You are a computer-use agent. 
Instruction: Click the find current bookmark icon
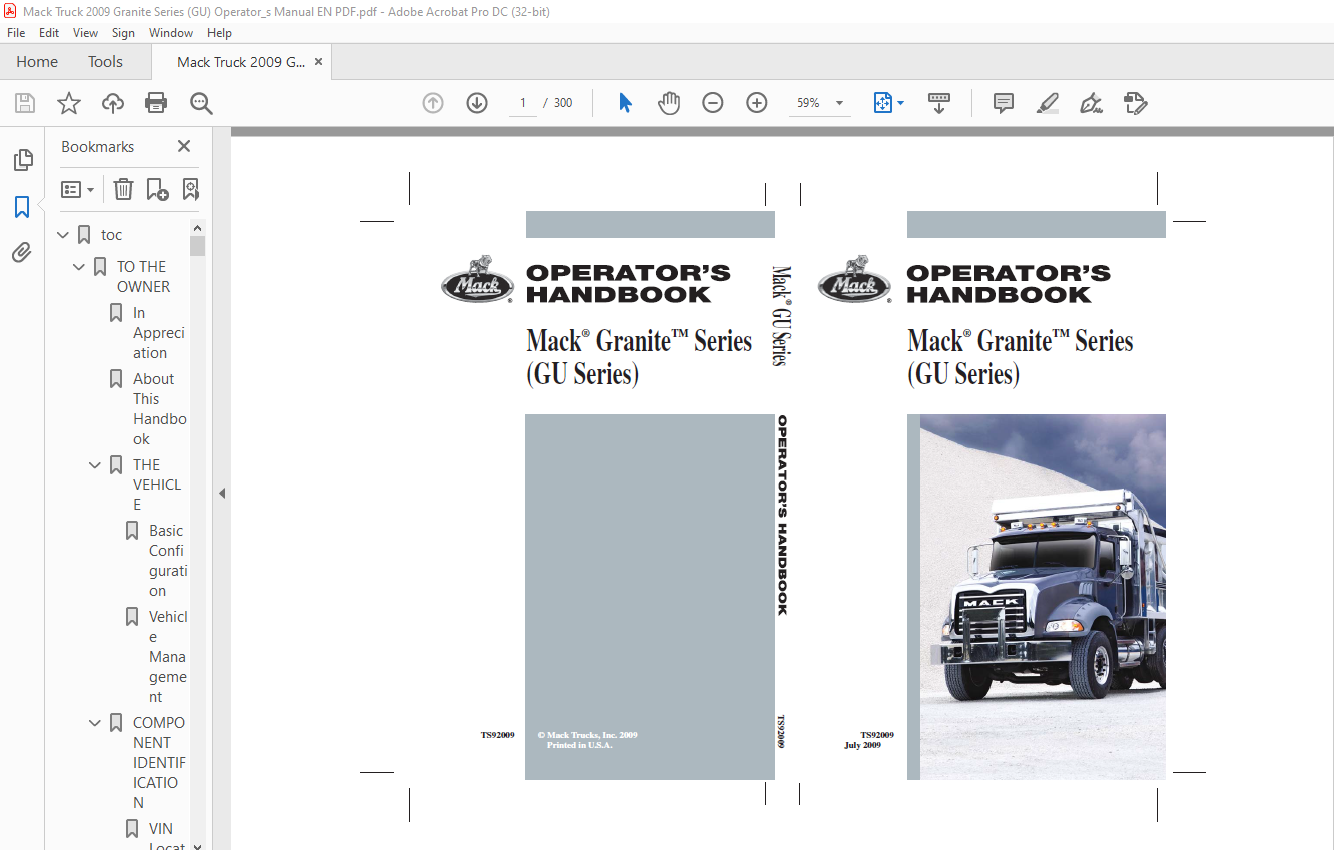click(190, 189)
